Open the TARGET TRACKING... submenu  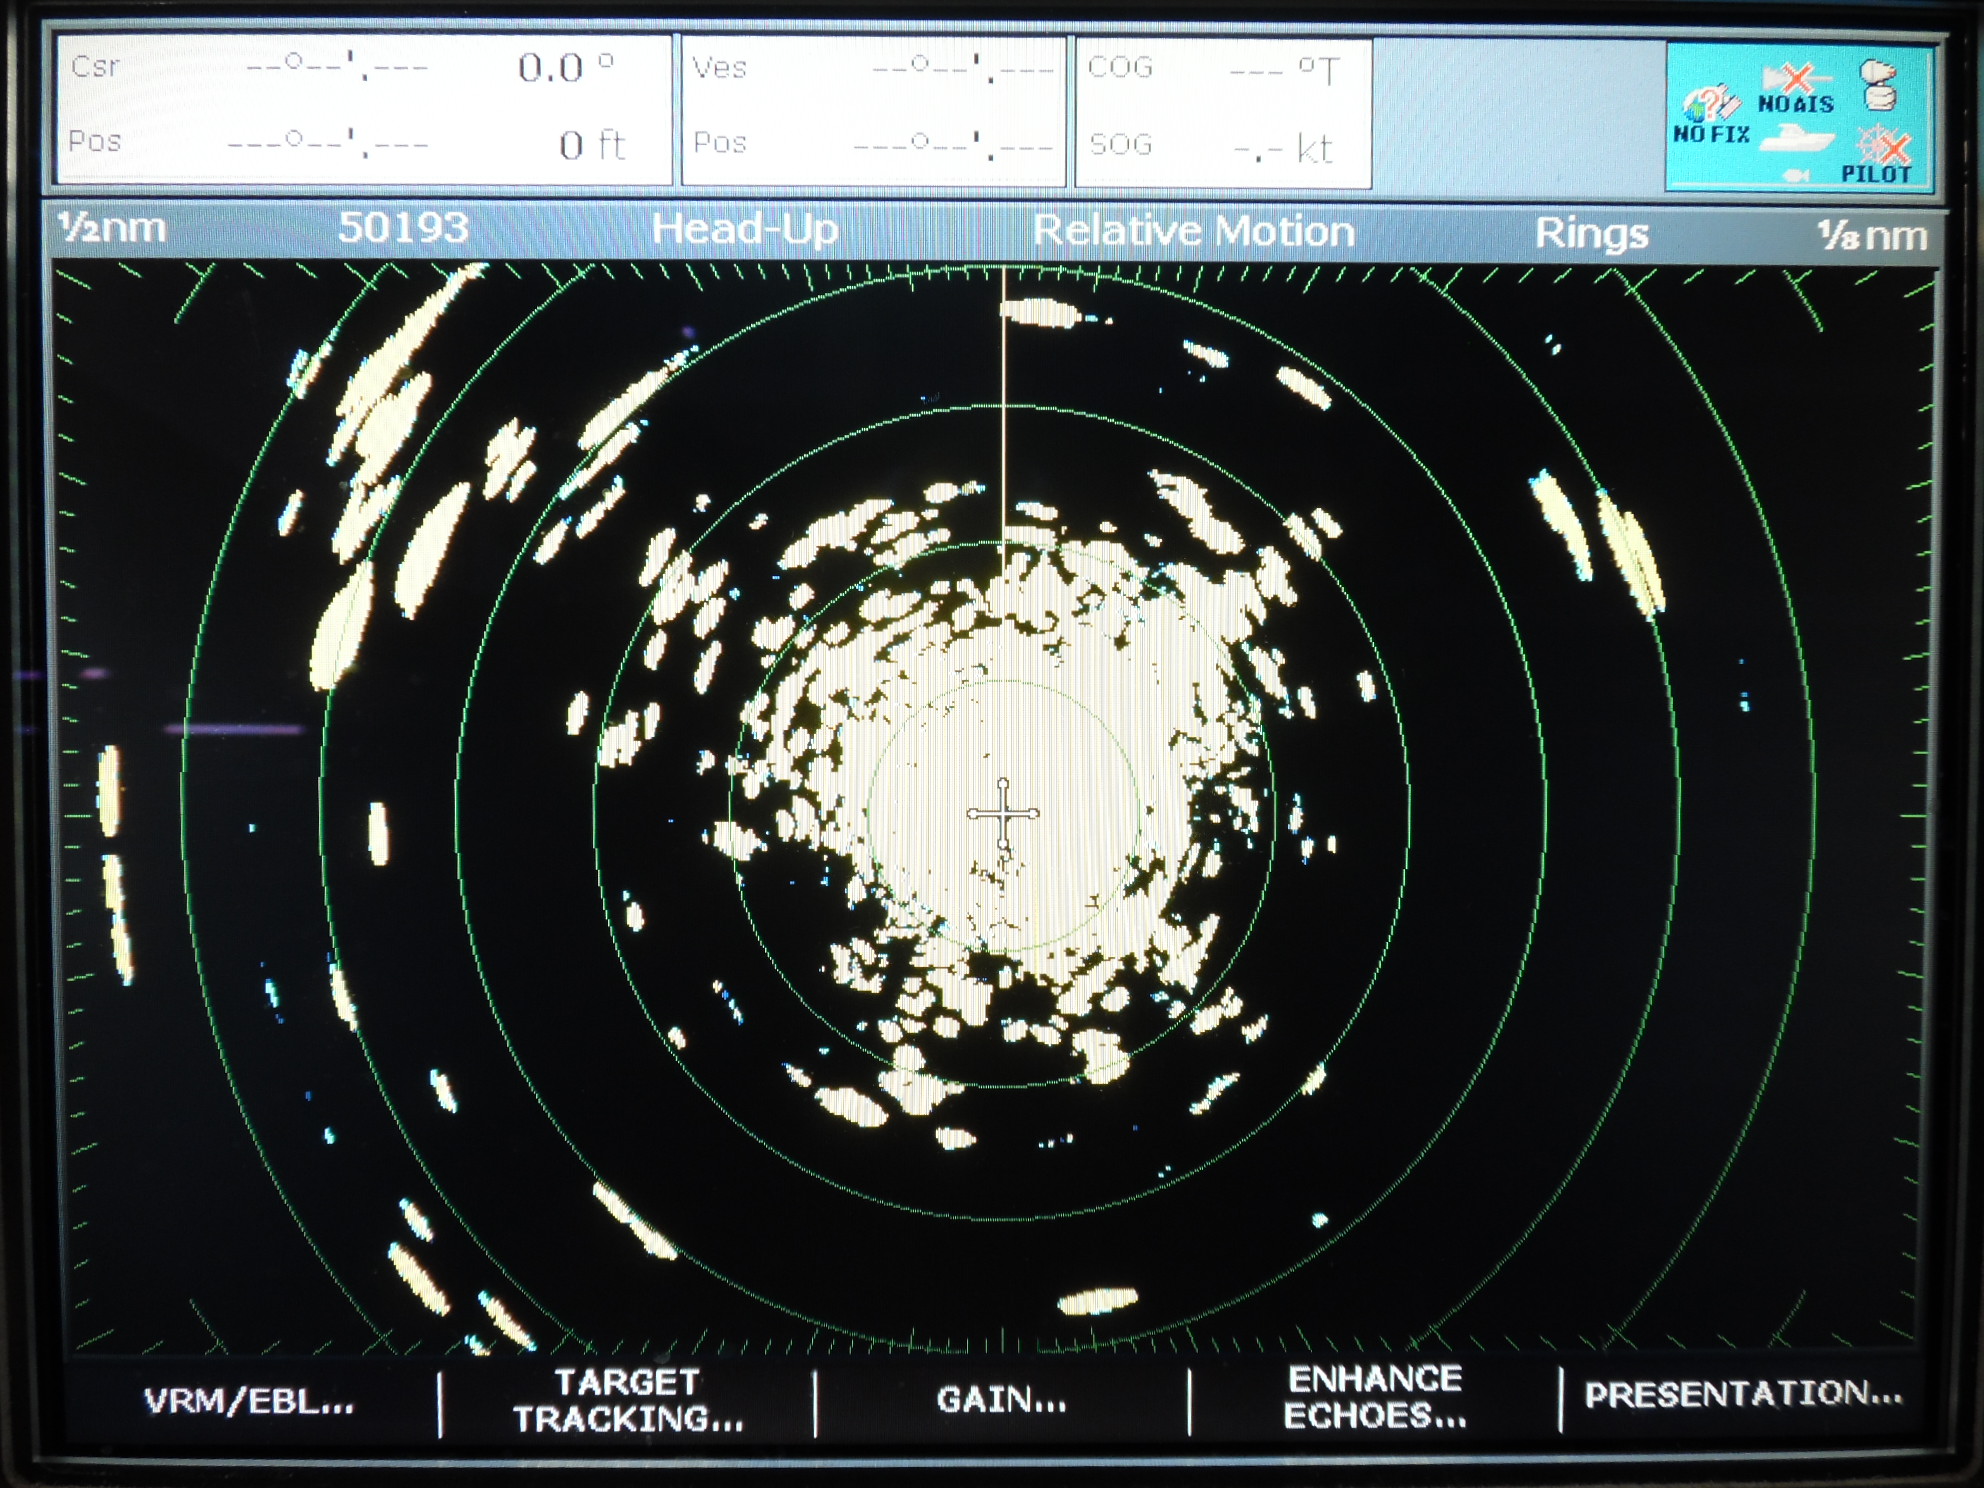pyautogui.click(x=628, y=1400)
